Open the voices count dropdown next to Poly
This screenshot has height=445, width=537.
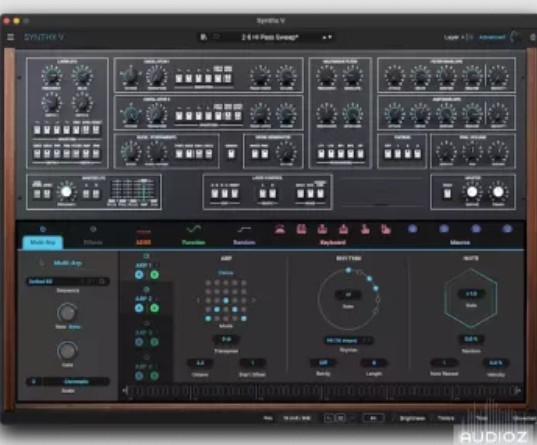click(x=296, y=418)
